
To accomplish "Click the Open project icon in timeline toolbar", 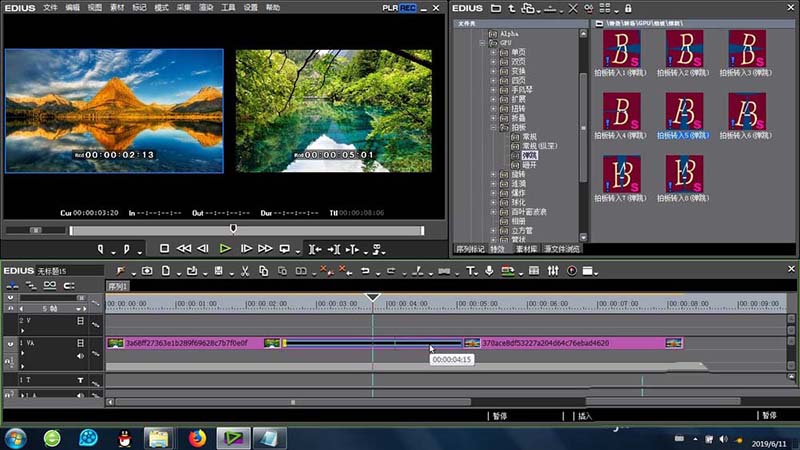I will pyautogui.click(x=192, y=271).
